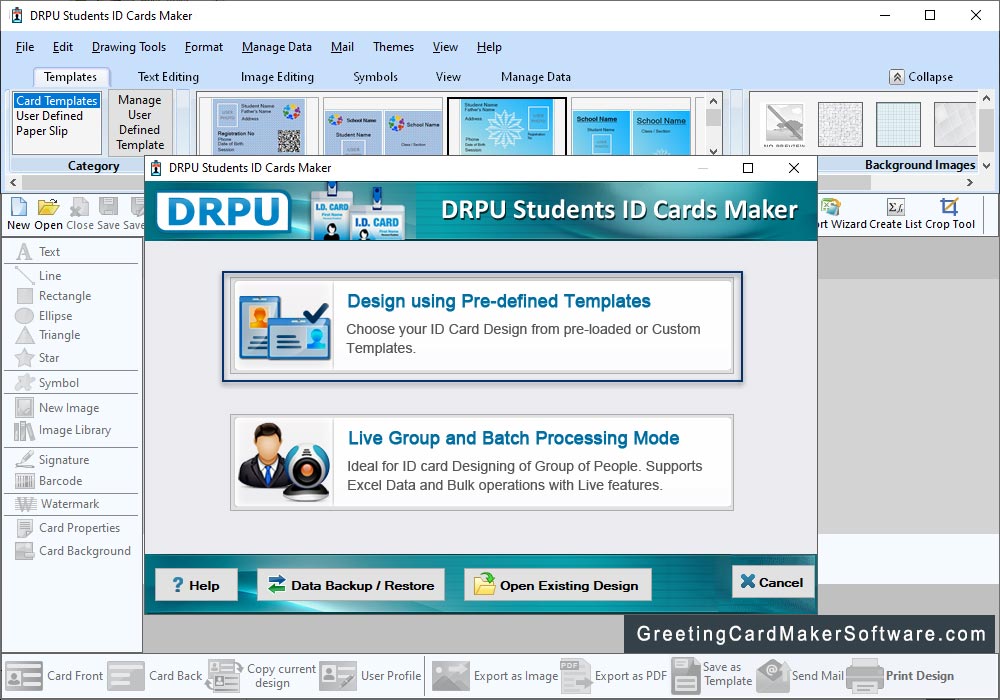Screen dimensions: 1000x700
Task: Switch to the Symbols ribbon tab
Action: coord(375,77)
